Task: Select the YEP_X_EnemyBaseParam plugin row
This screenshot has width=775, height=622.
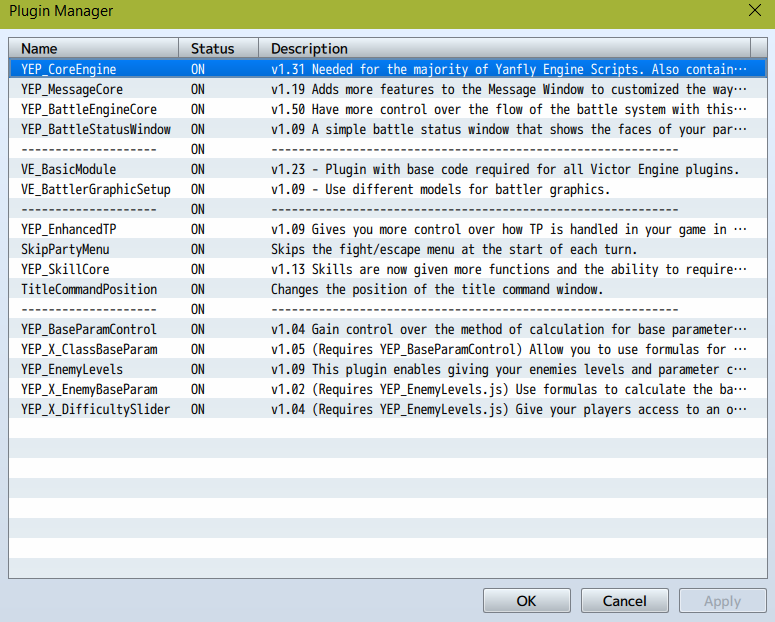Action: 388,390
